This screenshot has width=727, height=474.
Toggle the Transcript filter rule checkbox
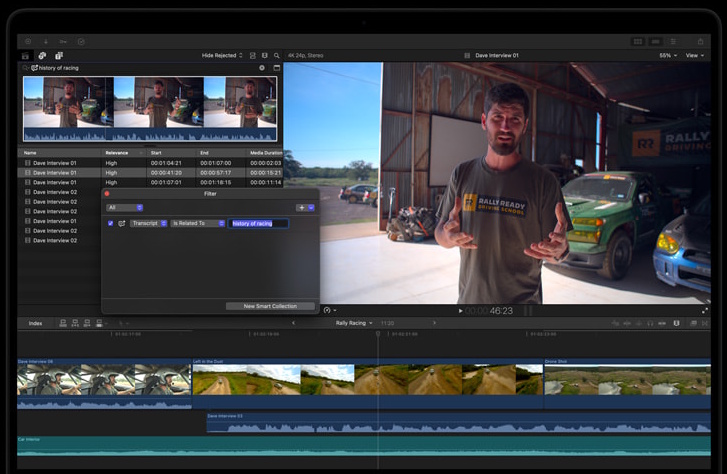click(110, 223)
